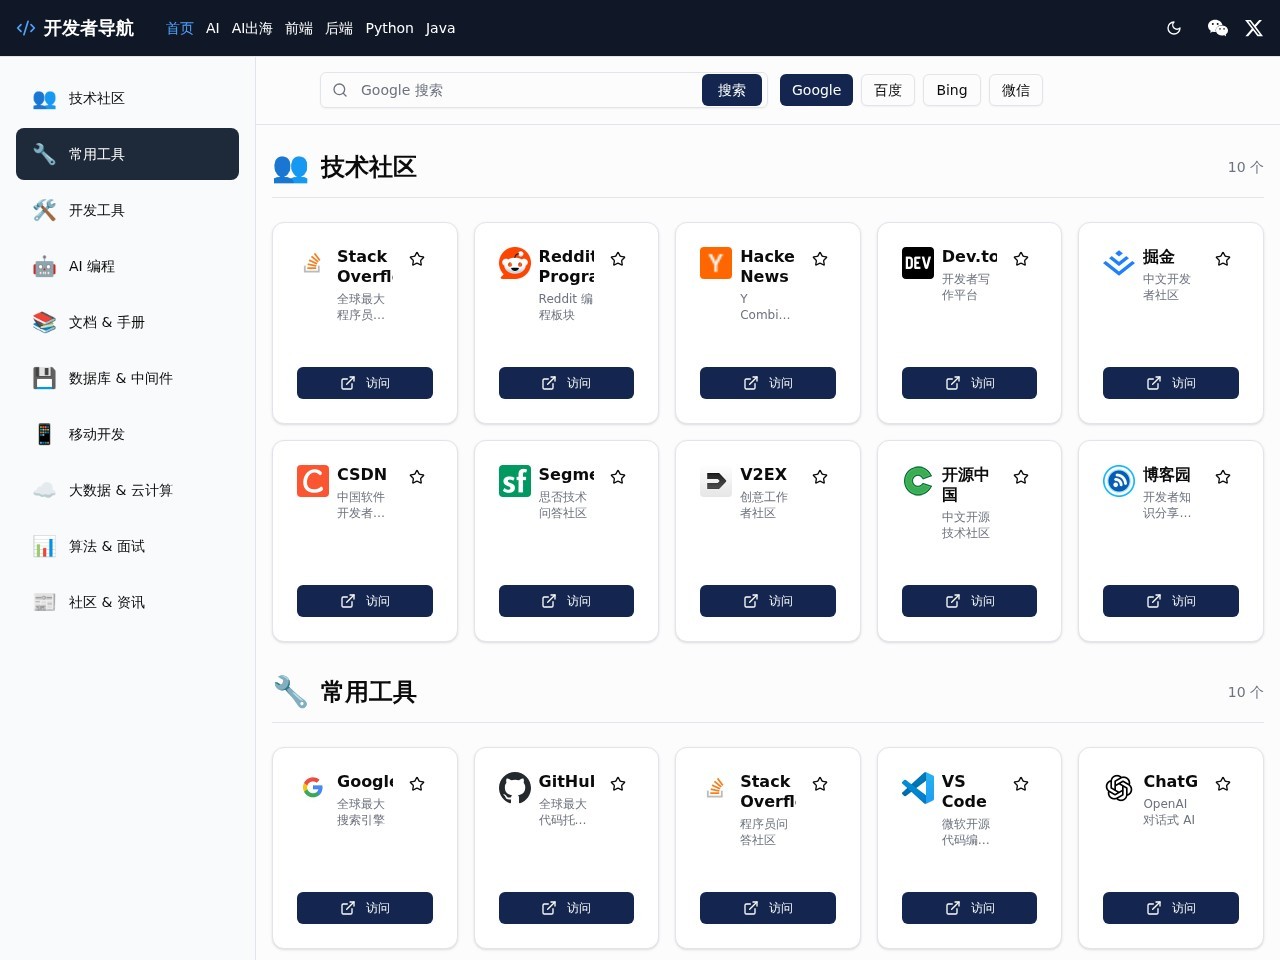Screen dimensions: 1280x960
Task: Star the V2EX card
Action: [x=820, y=477]
